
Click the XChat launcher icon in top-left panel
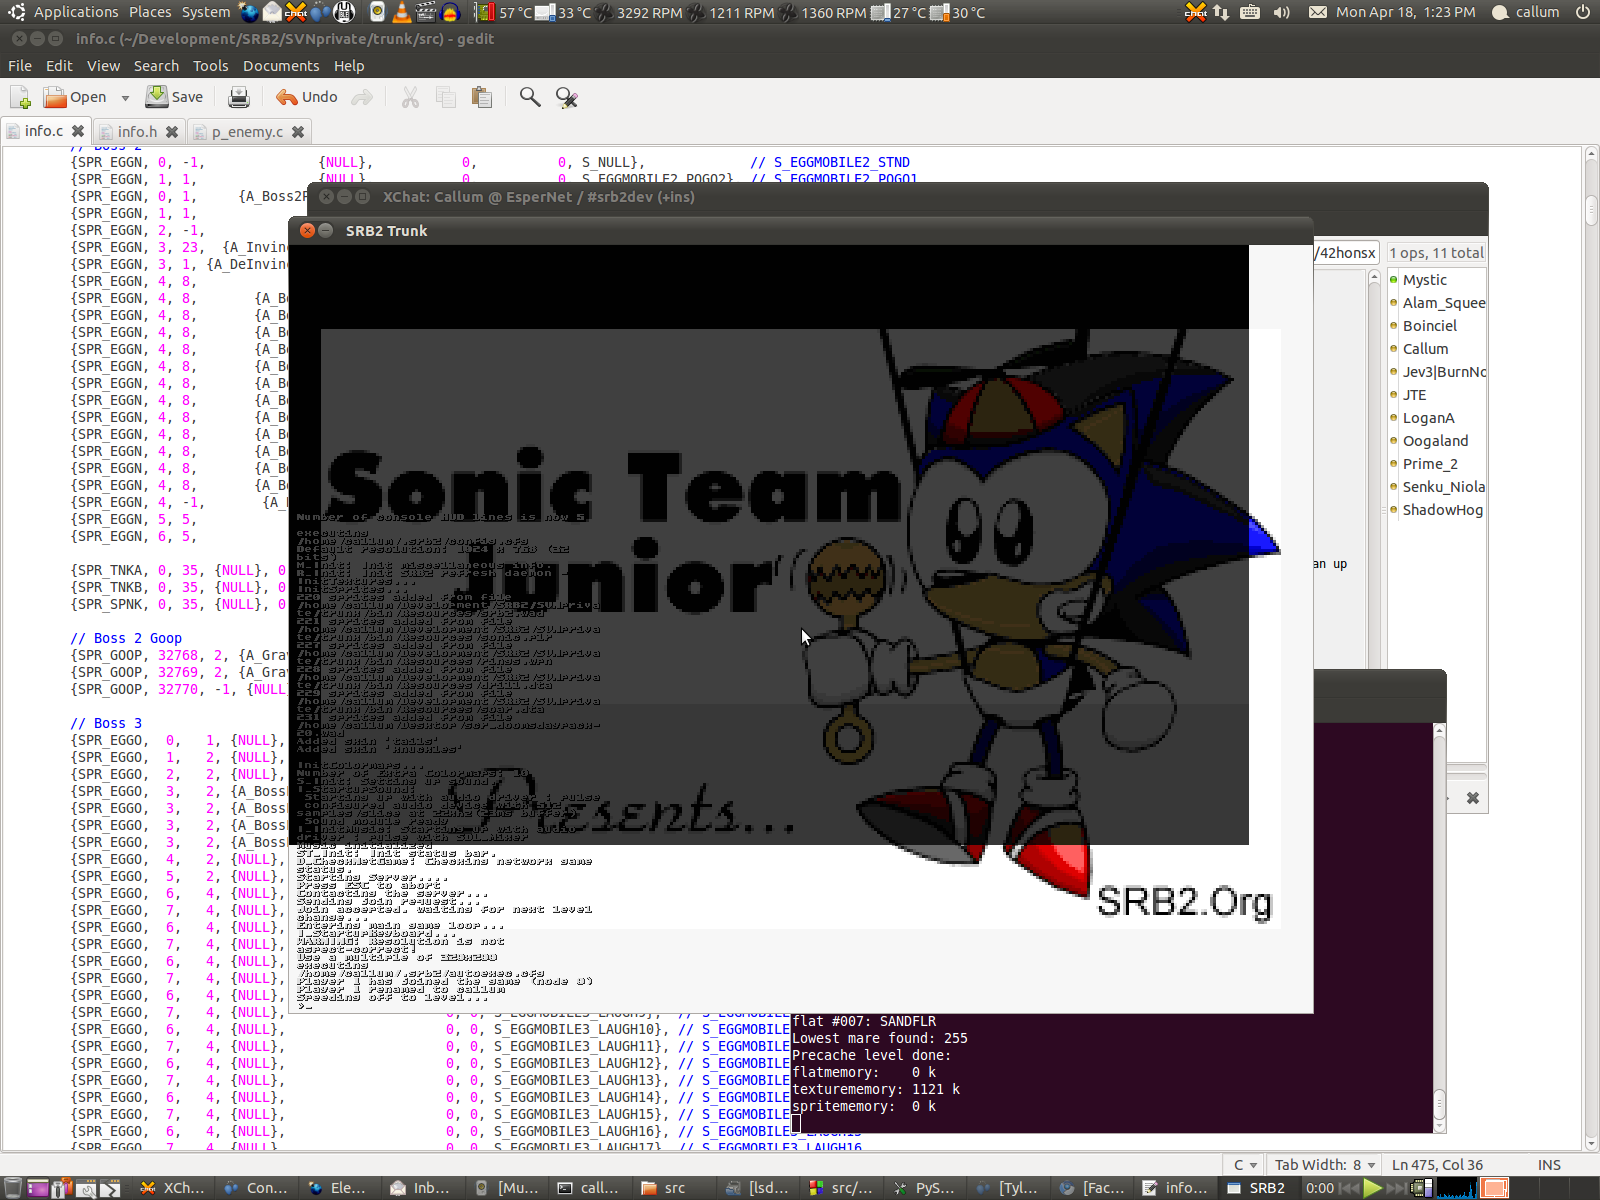(296, 12)
